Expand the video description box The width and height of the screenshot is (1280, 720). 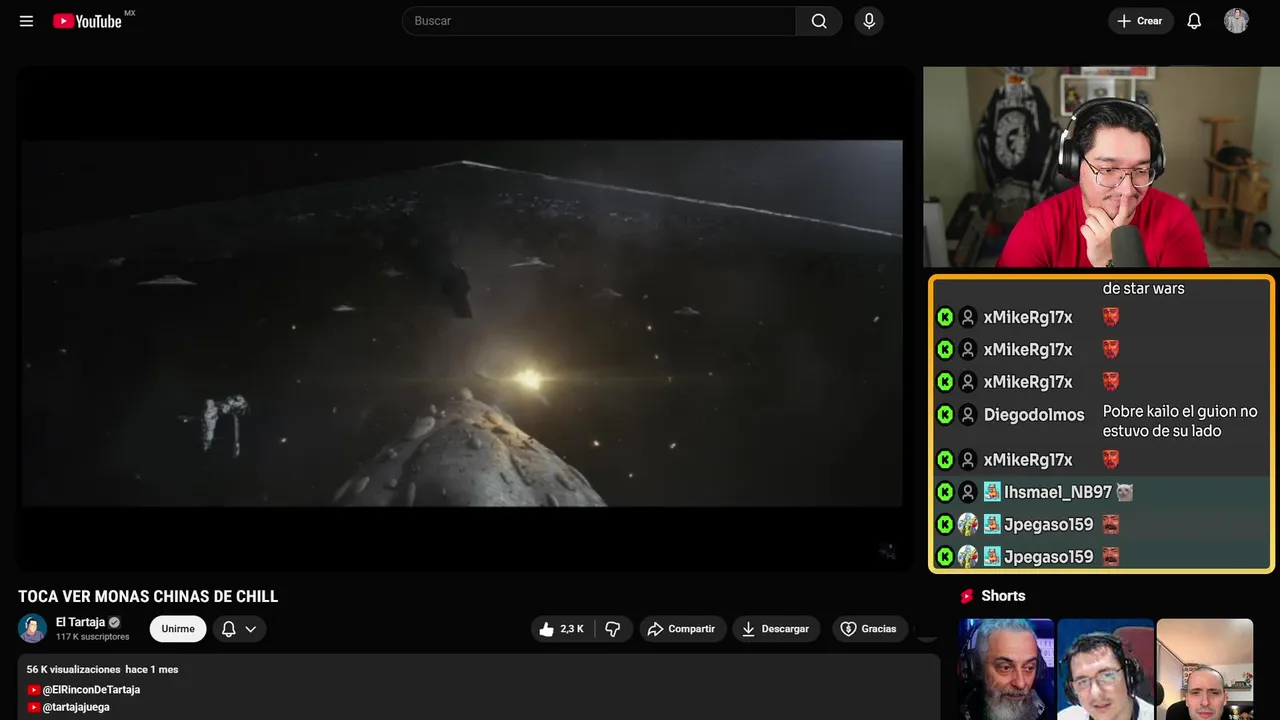point(479,687)
